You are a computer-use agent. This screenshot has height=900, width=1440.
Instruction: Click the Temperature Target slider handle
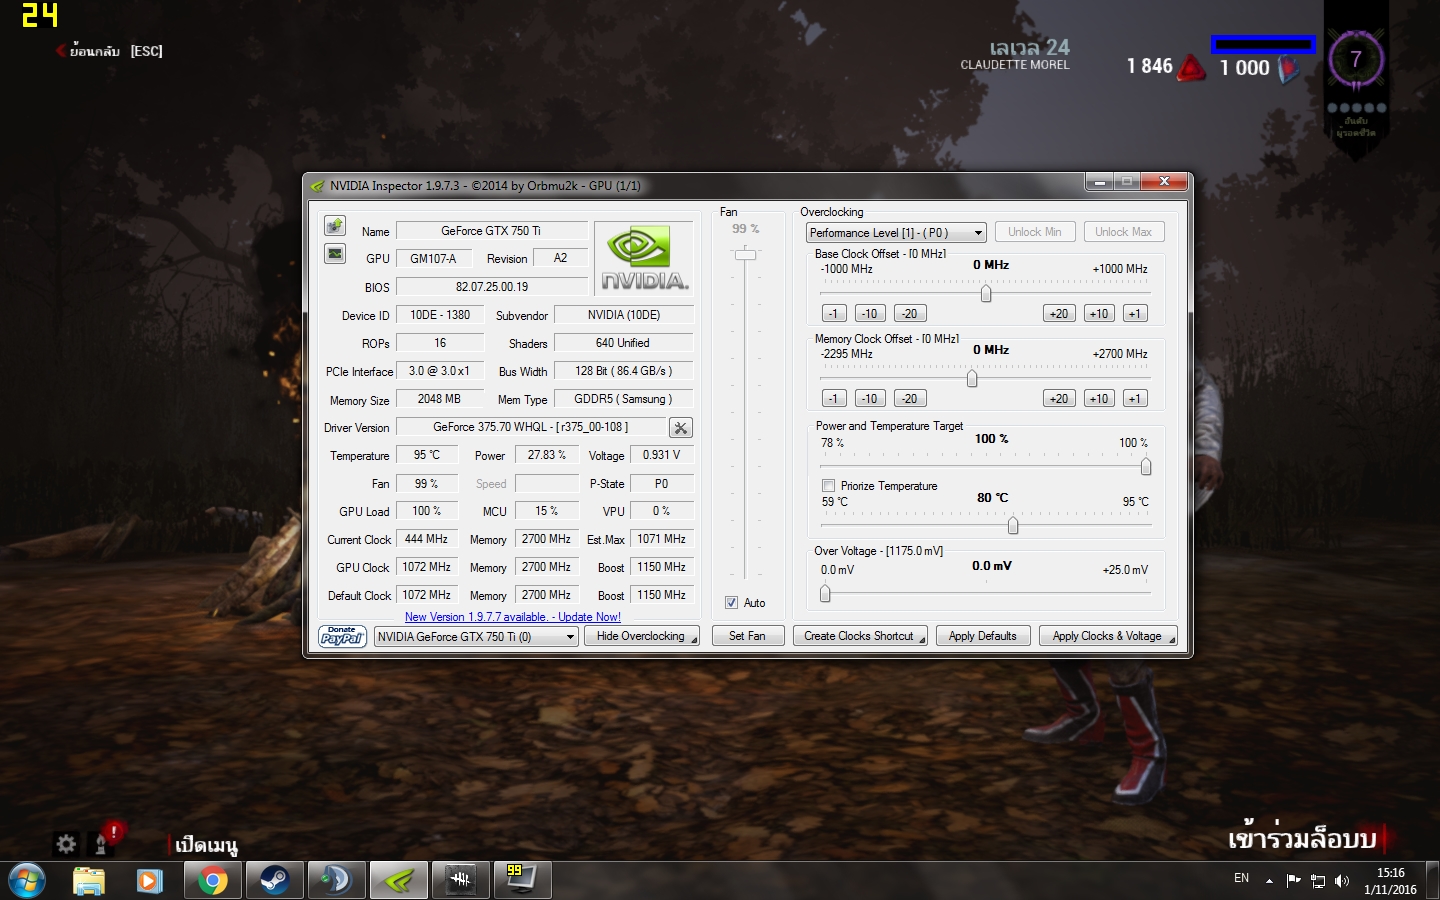1013,525
